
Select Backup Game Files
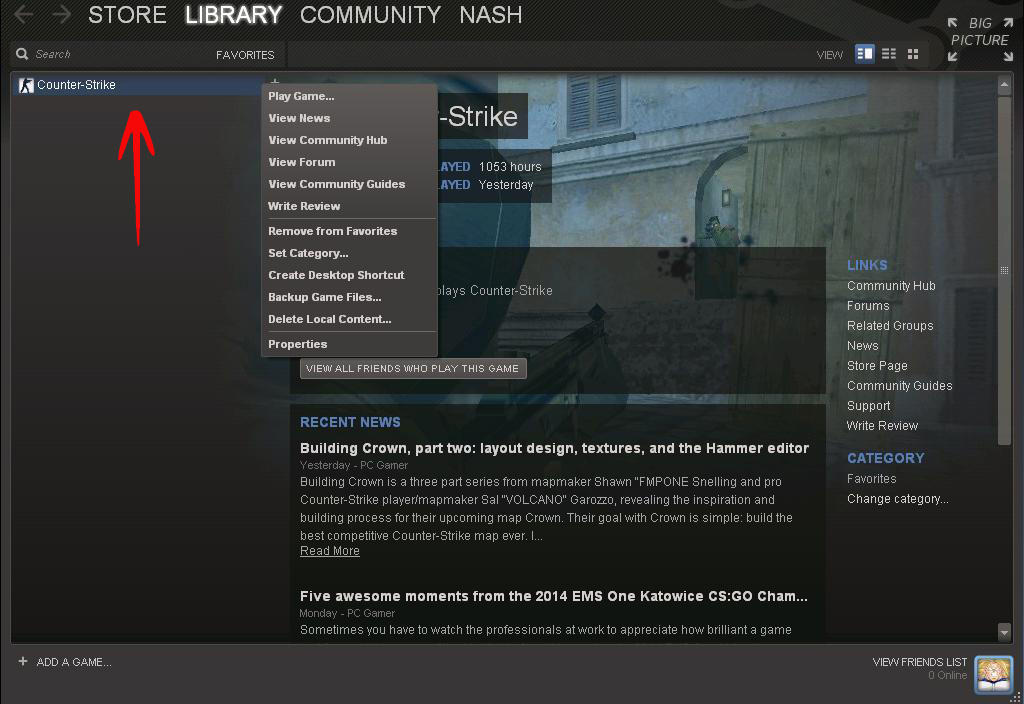pos(325,297)
